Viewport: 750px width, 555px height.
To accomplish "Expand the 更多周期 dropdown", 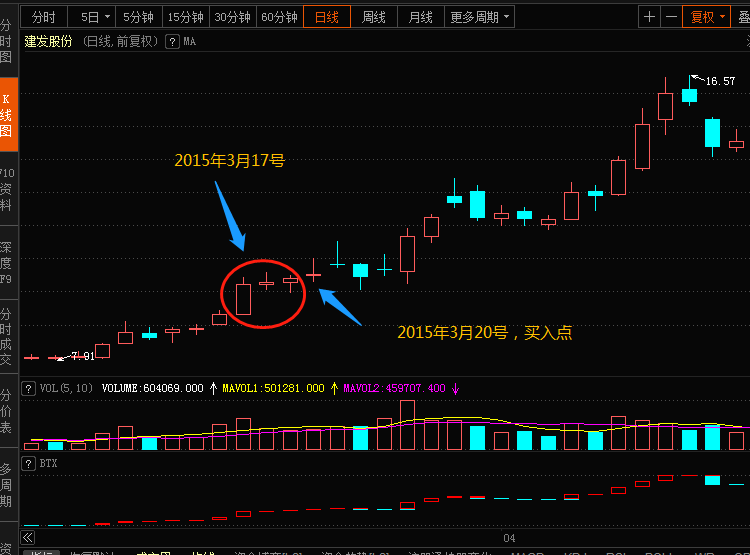I will (x=479, y=17).
